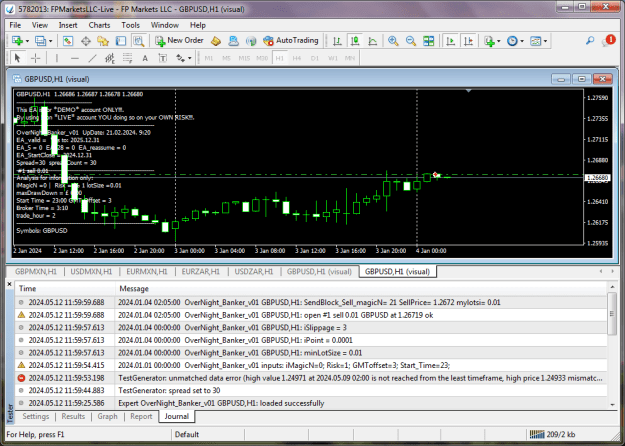Select the M15 timeframe button
Screen dimensions: 625x446
244,58
